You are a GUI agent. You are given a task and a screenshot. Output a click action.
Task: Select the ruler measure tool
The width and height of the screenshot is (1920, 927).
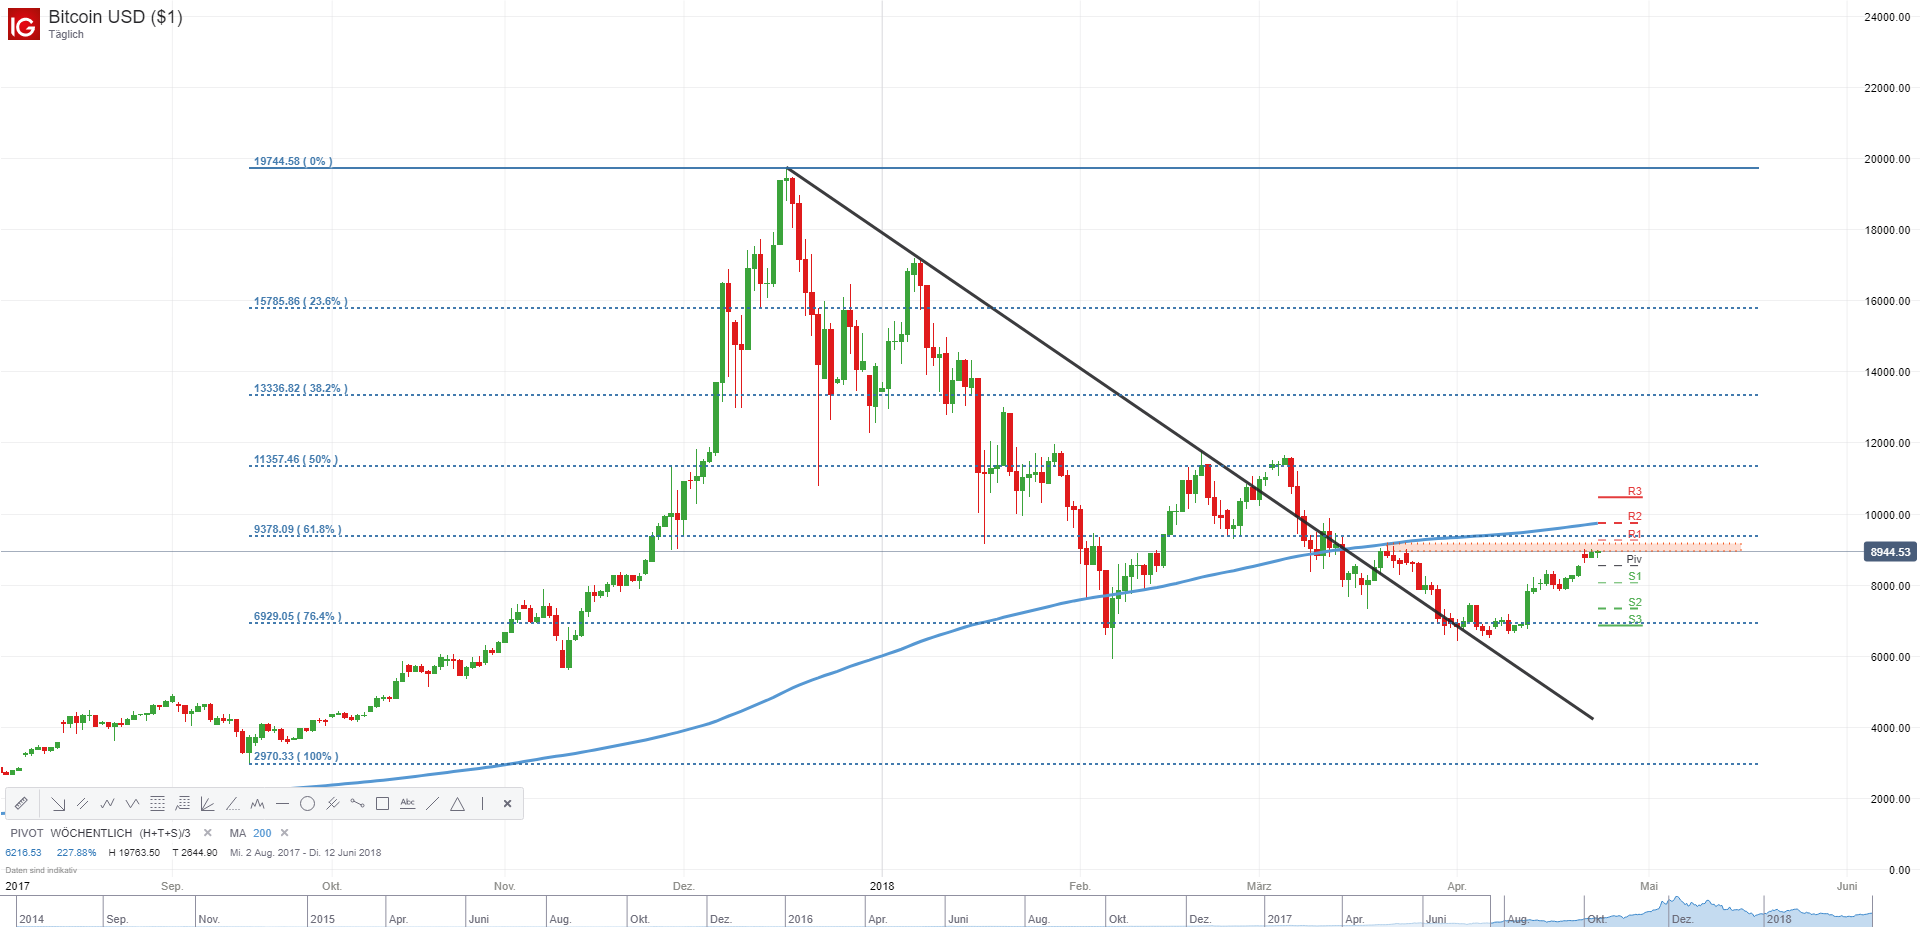[21, 803]
